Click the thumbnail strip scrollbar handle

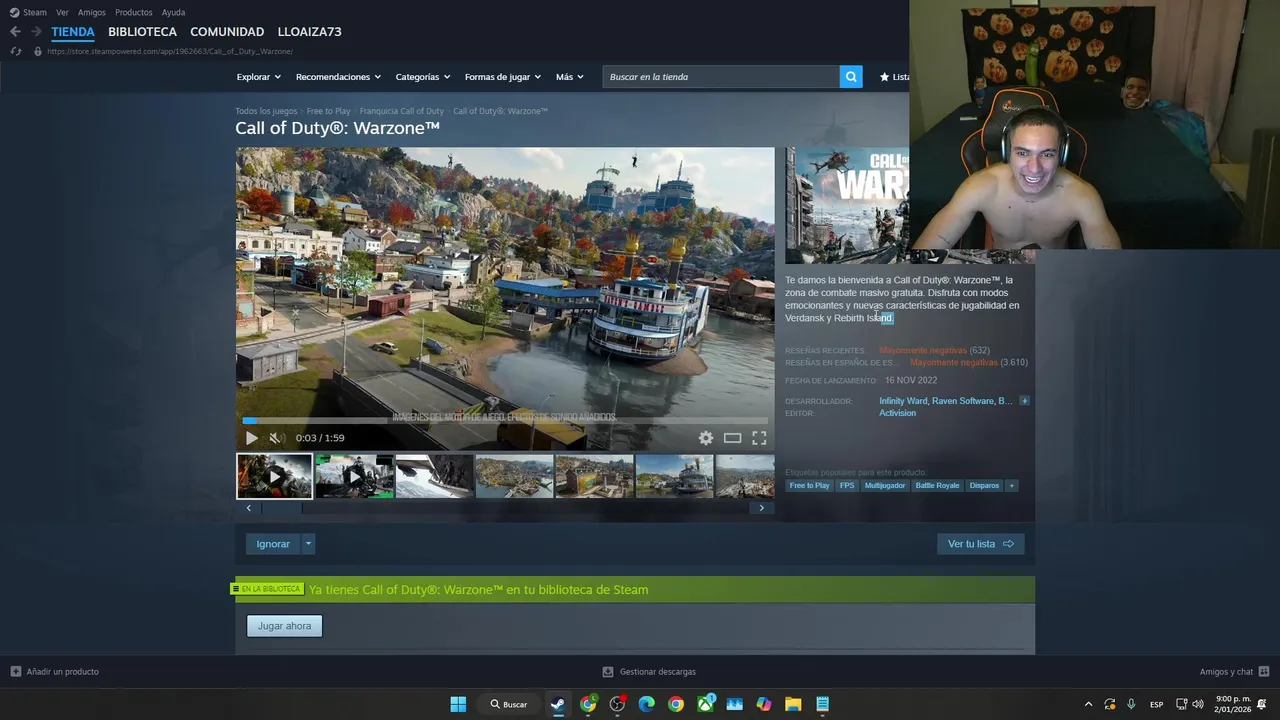point(282,508)
